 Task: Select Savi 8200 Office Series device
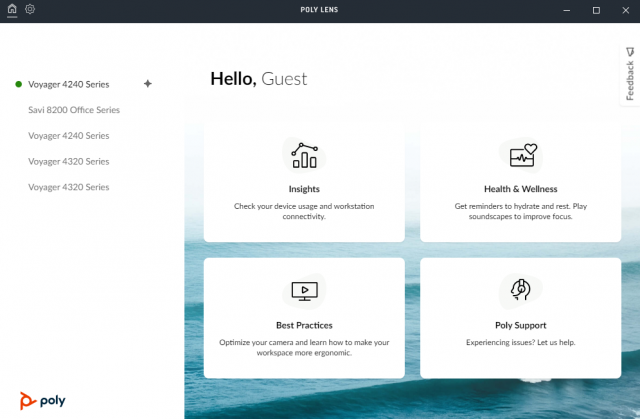pos(74,110)
